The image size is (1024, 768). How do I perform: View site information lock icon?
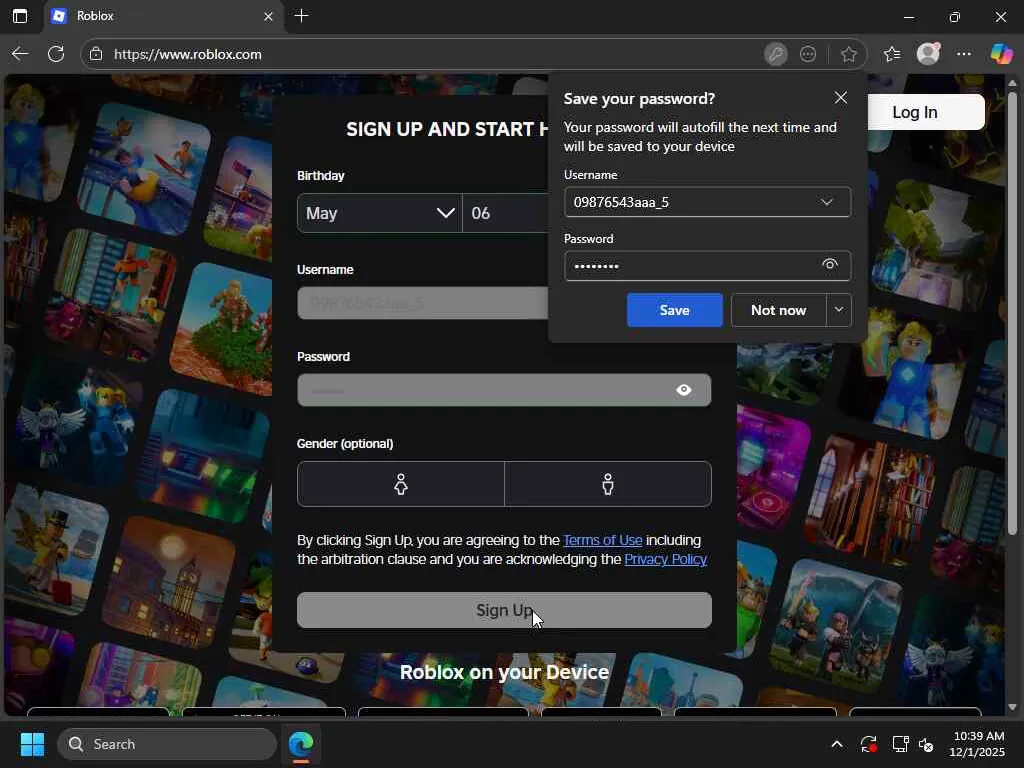[x=96, y=54]
